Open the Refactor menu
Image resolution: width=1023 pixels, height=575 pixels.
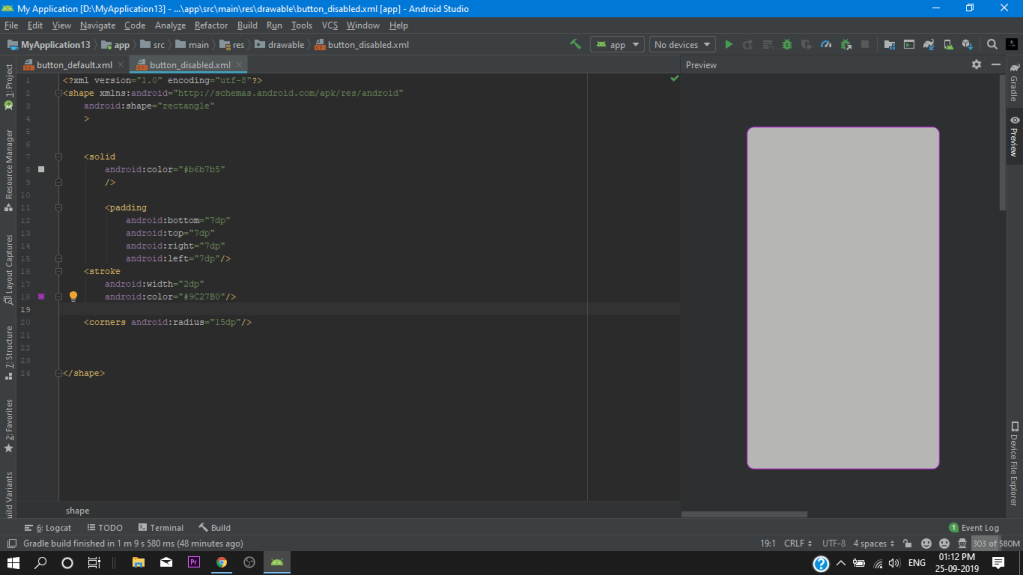(x=211, y=25)
